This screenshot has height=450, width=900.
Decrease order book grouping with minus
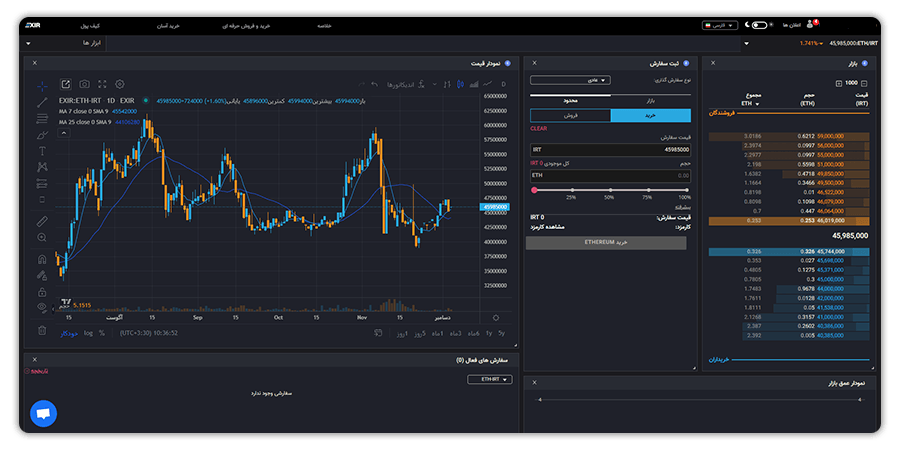(x=864, y=83)
